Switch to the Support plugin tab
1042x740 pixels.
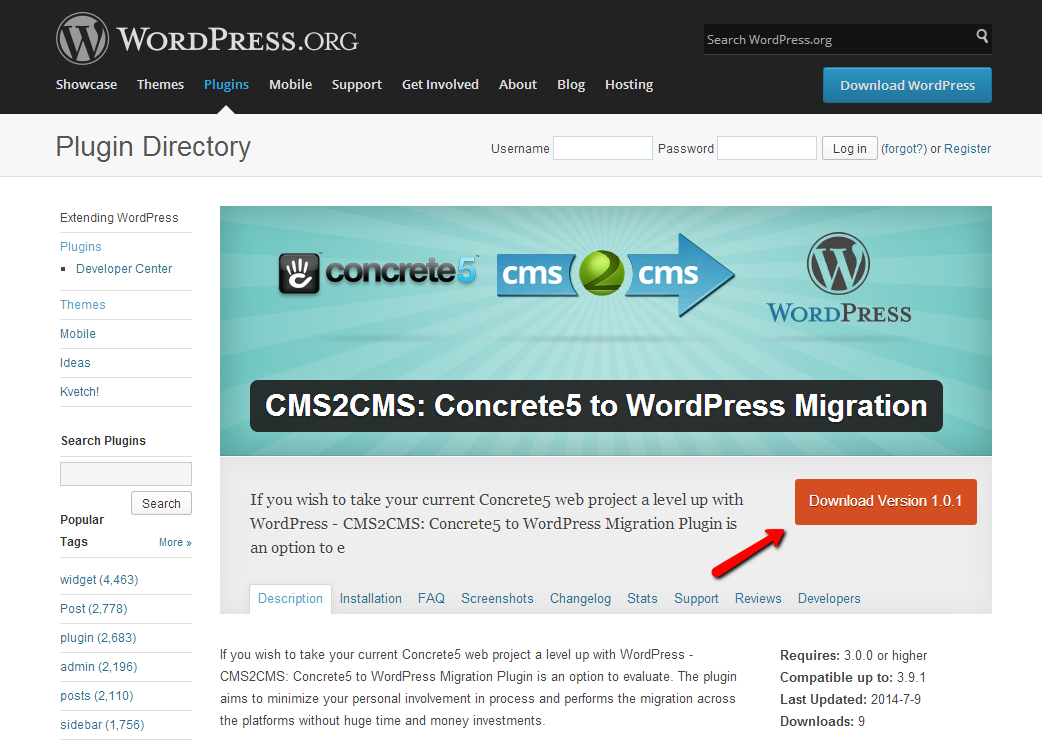(x=696, y=599)
